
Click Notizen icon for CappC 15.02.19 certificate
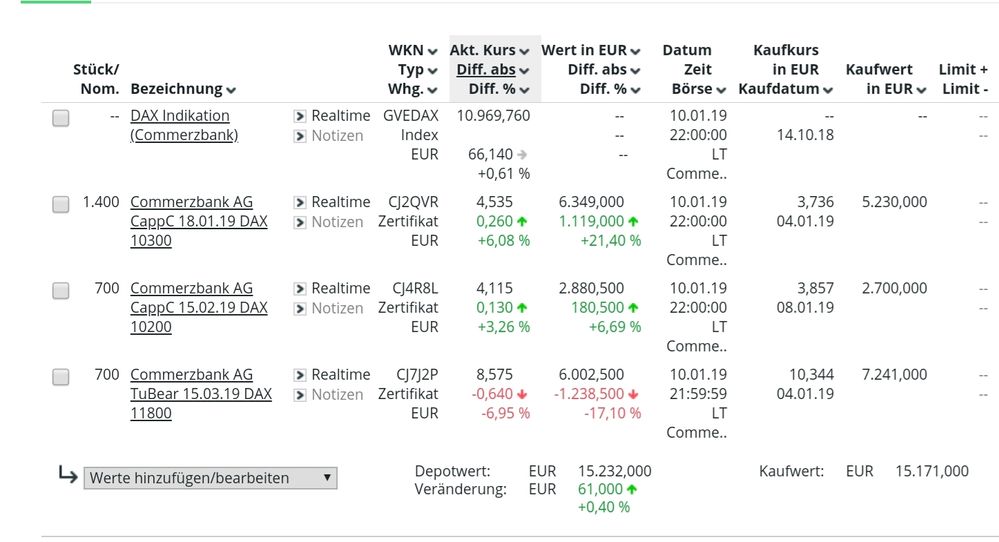coord(300,309)
